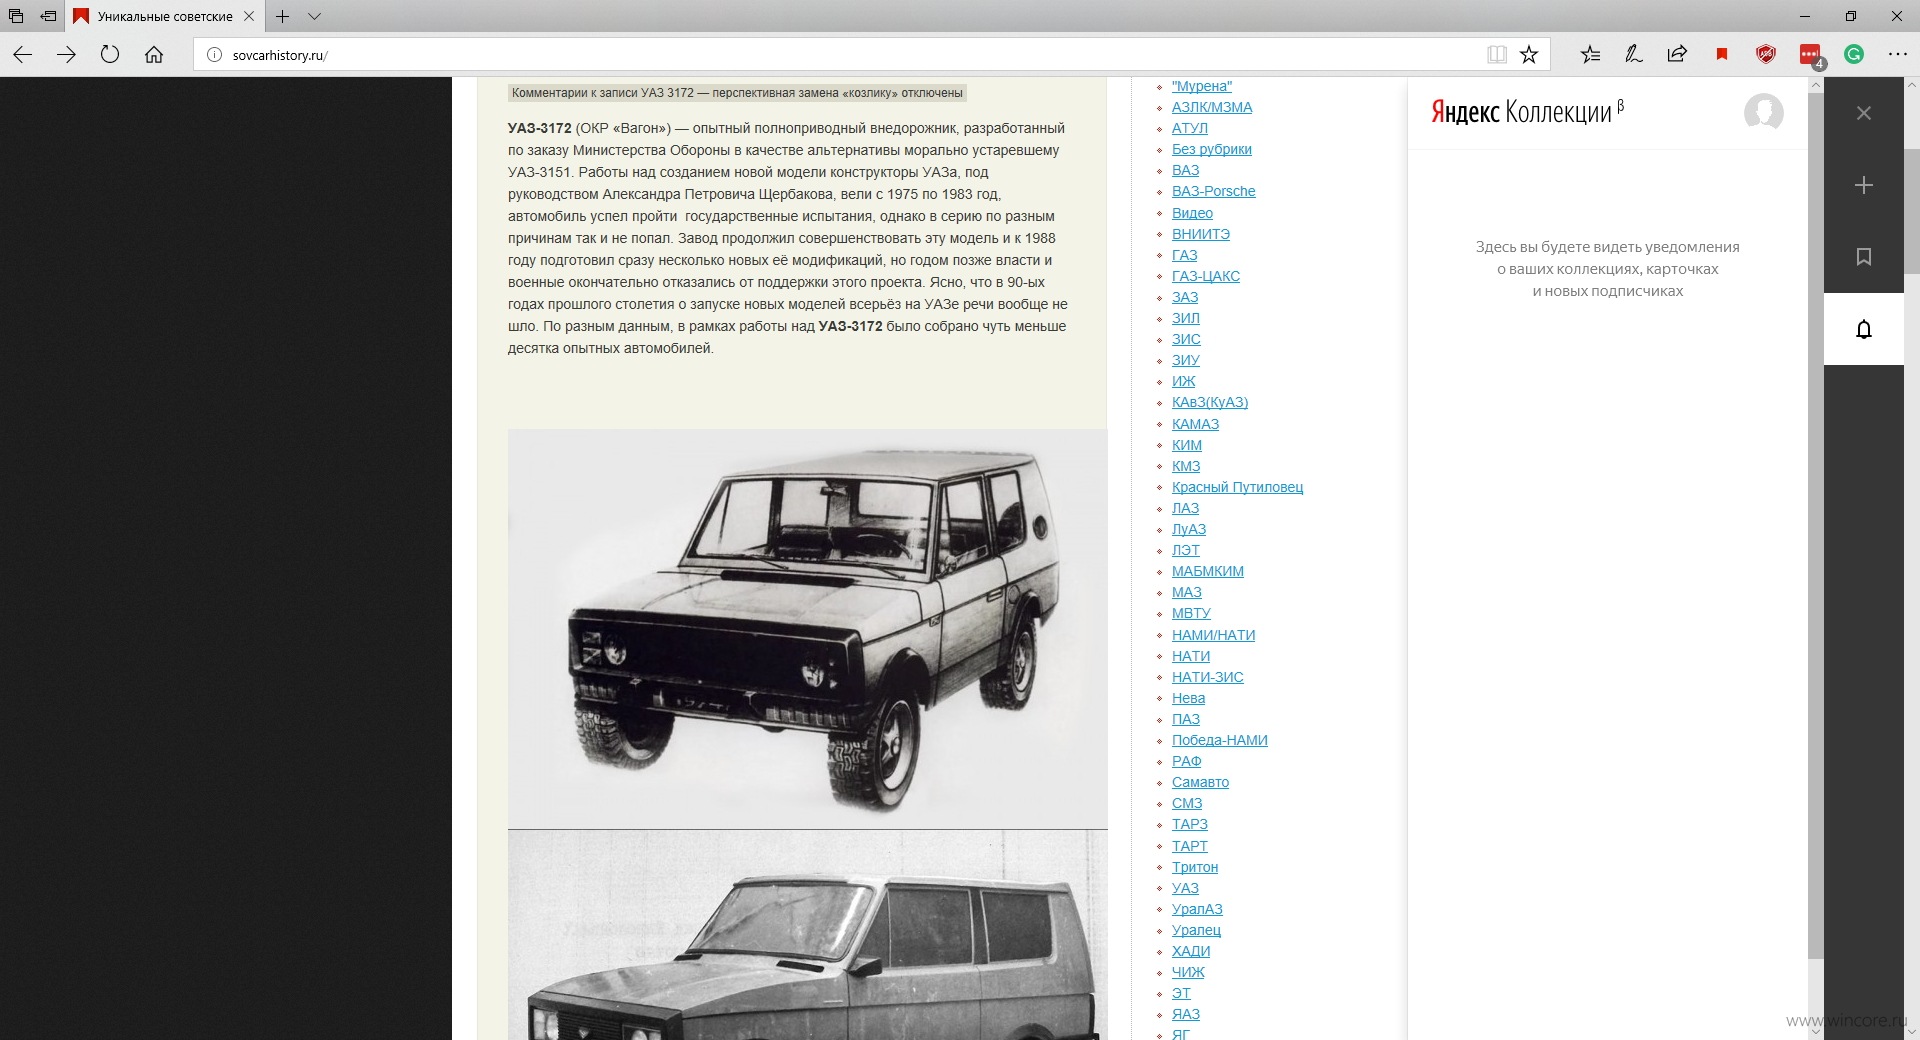Image resolution: width=1920 pixels, height=1040 pixels.
Task: Open reading view icon
Action: [x=1496, y=55]
